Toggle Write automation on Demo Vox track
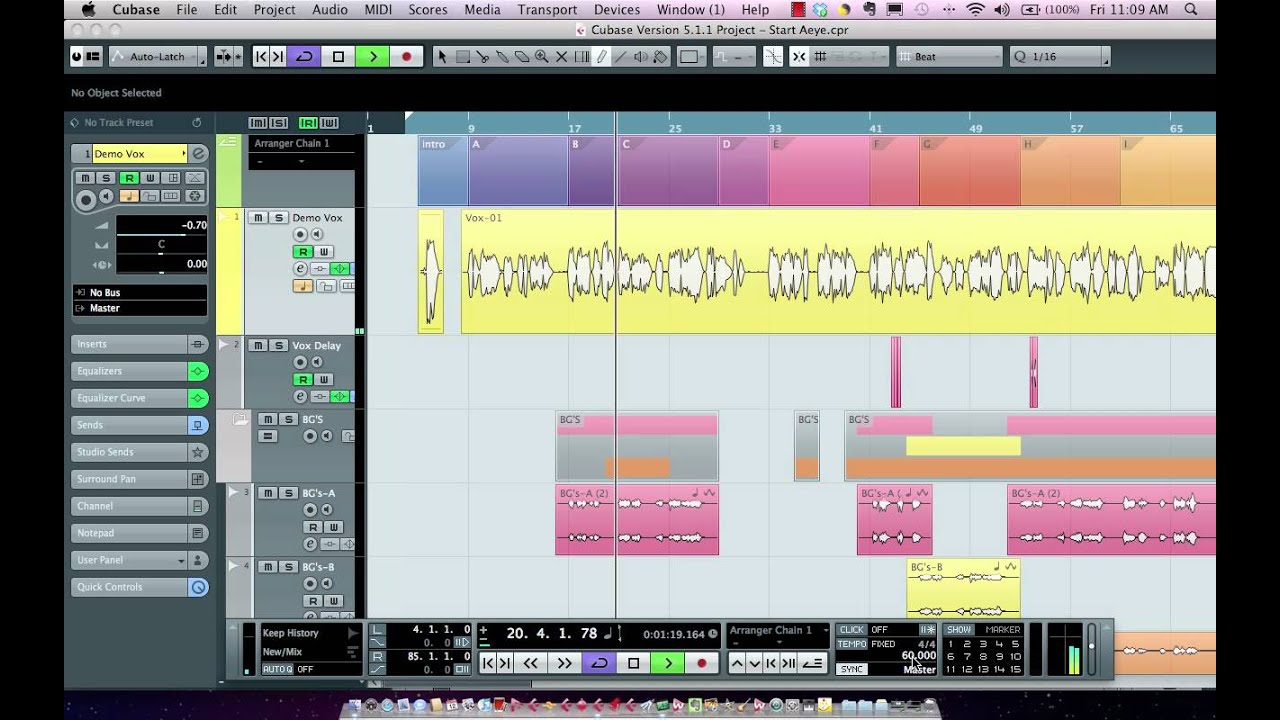Viewport: 1280px width, 720px height. click(323, 252)
